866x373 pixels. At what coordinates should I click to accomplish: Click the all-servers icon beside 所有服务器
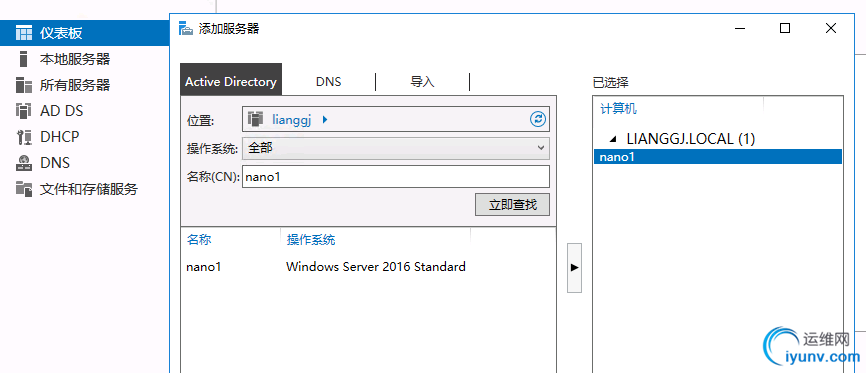coord(24,85)
